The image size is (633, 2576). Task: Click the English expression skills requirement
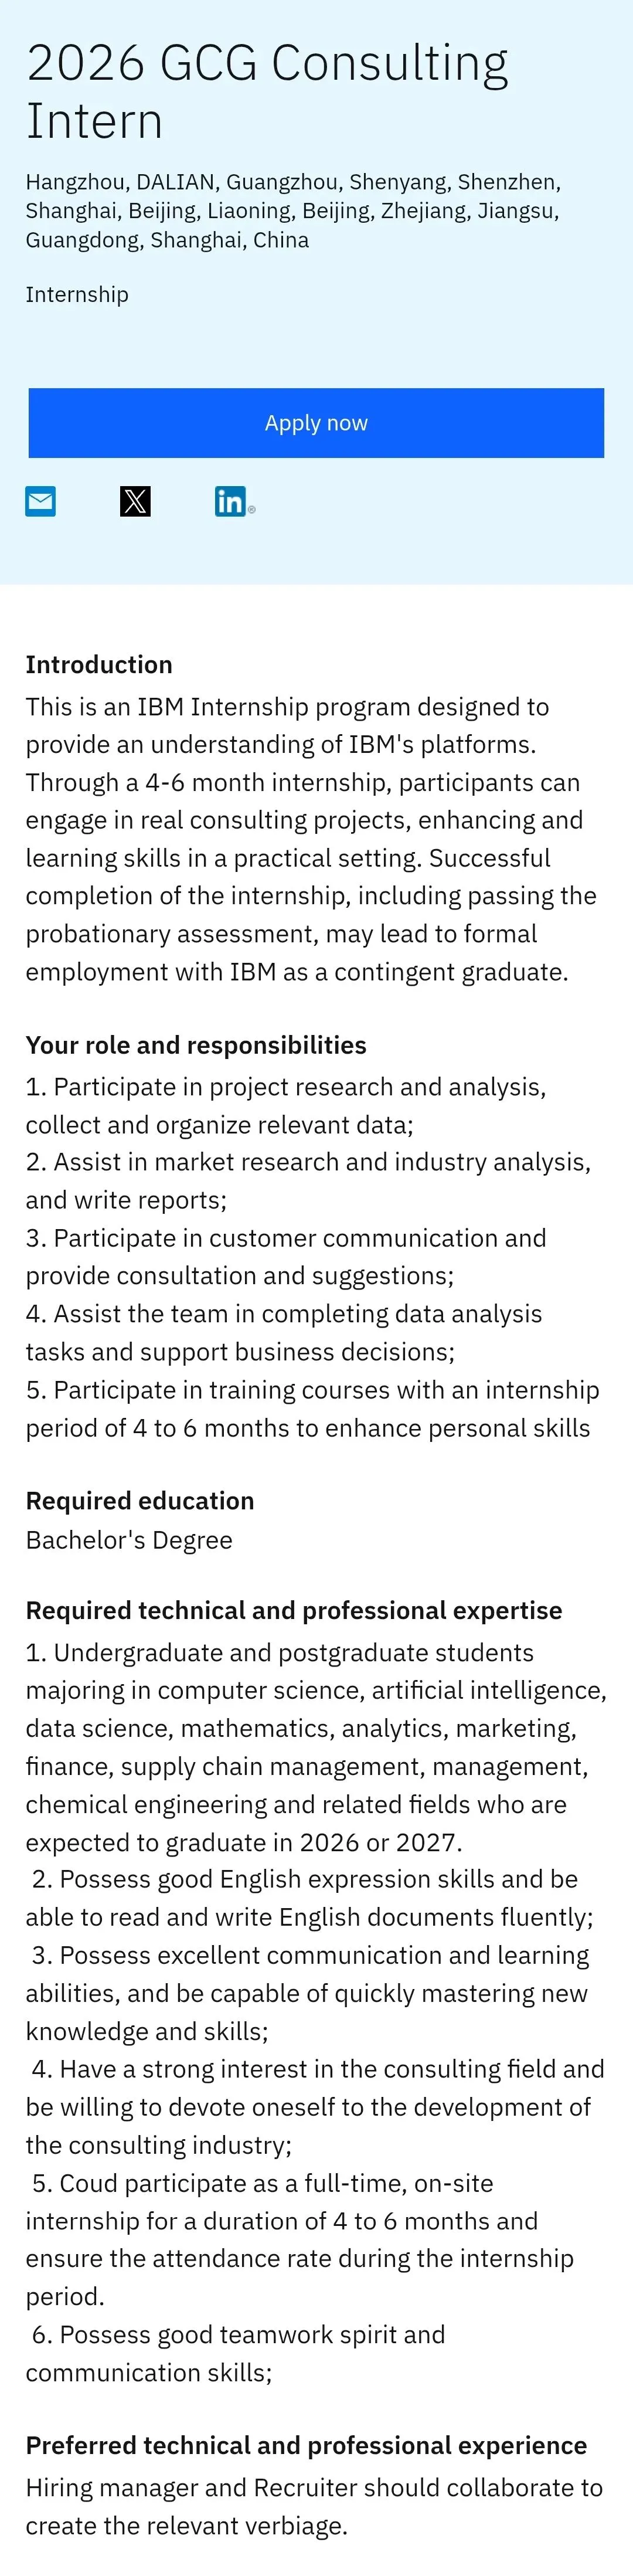click(310, 1898)
